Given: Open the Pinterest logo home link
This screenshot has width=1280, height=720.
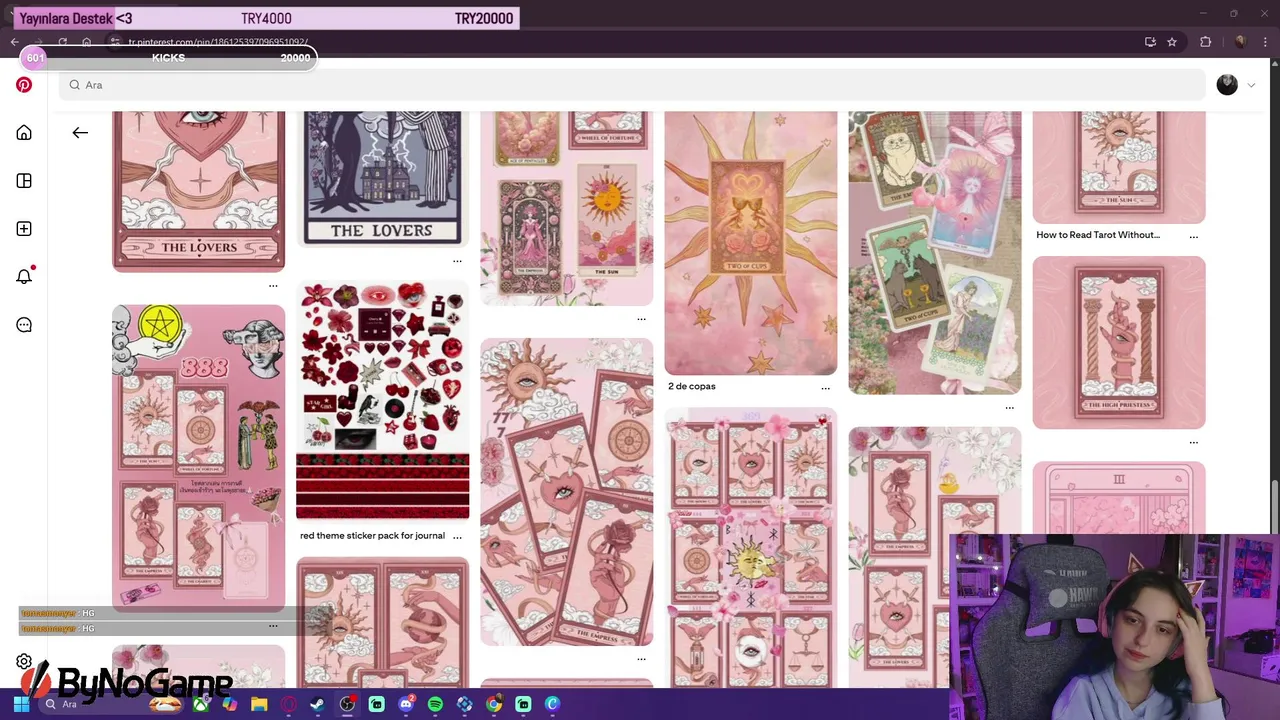Looking at the screenshot, I should [x=24, y=85].
